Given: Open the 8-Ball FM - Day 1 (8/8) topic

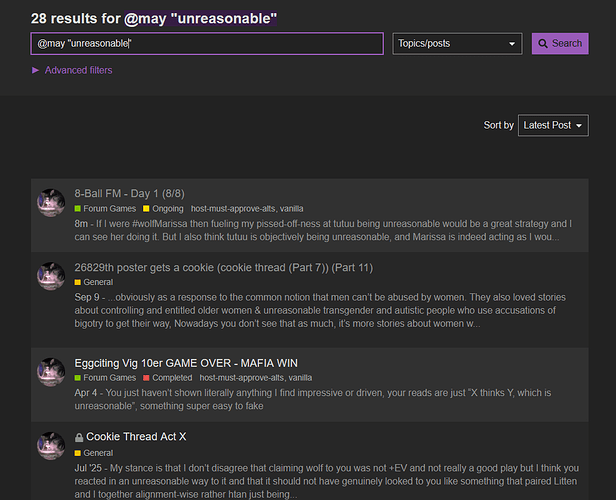Looking at the screenshot, I should 130,194.
